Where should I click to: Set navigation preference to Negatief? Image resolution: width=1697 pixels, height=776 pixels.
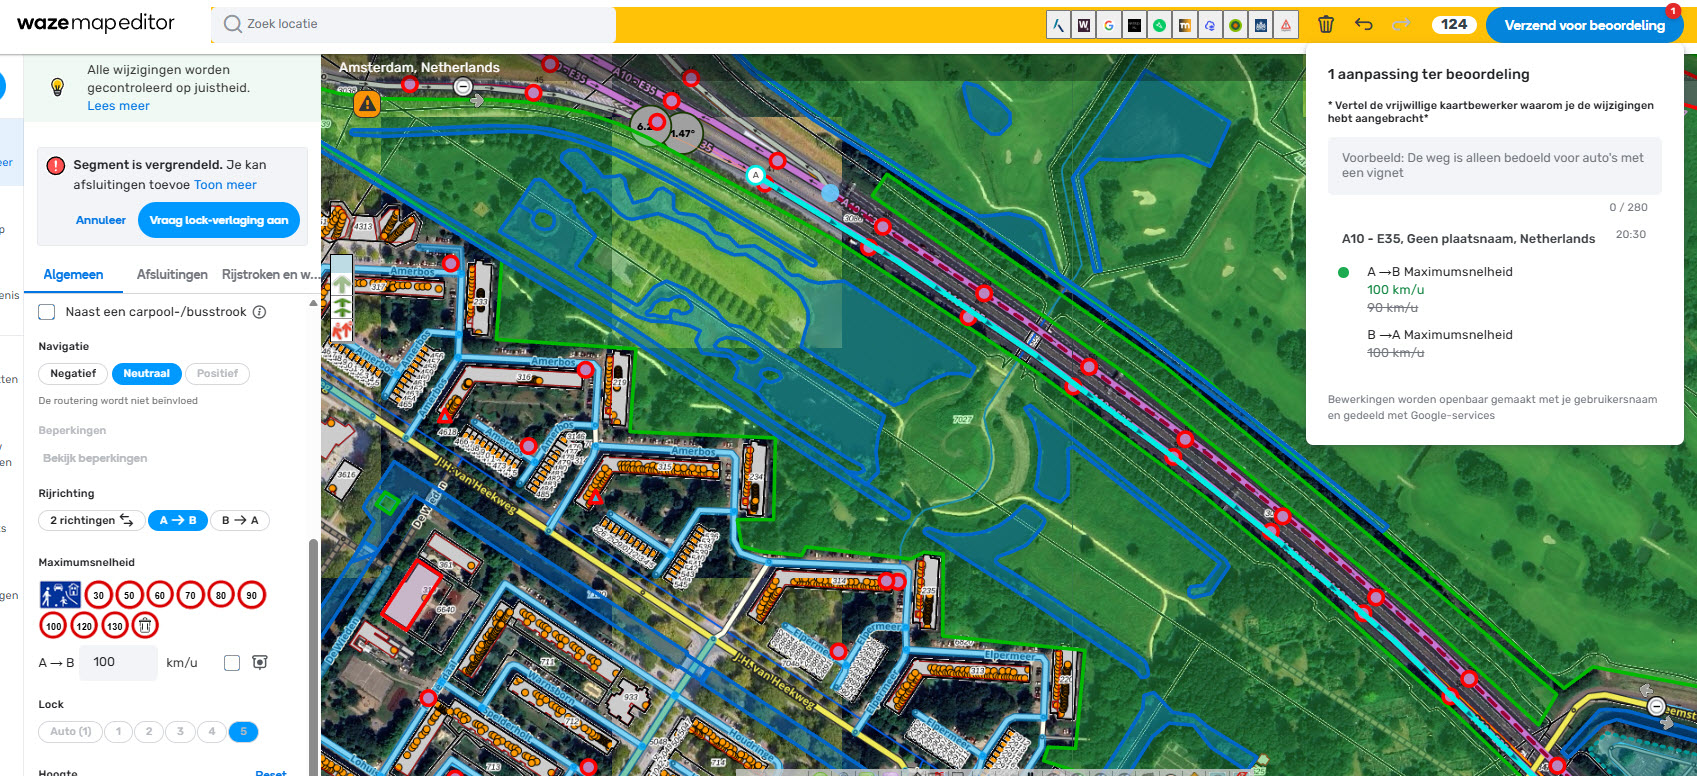click(73, 374)
